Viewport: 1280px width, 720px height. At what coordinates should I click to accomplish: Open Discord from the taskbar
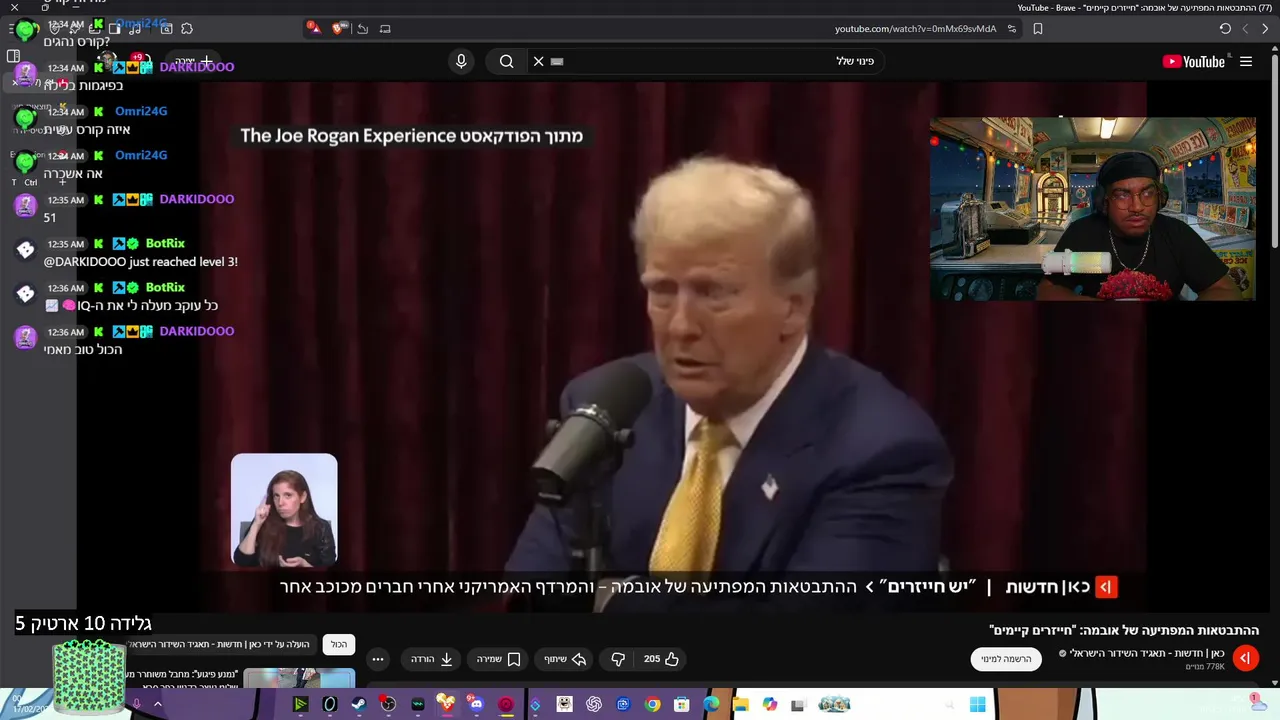(476, 705)
